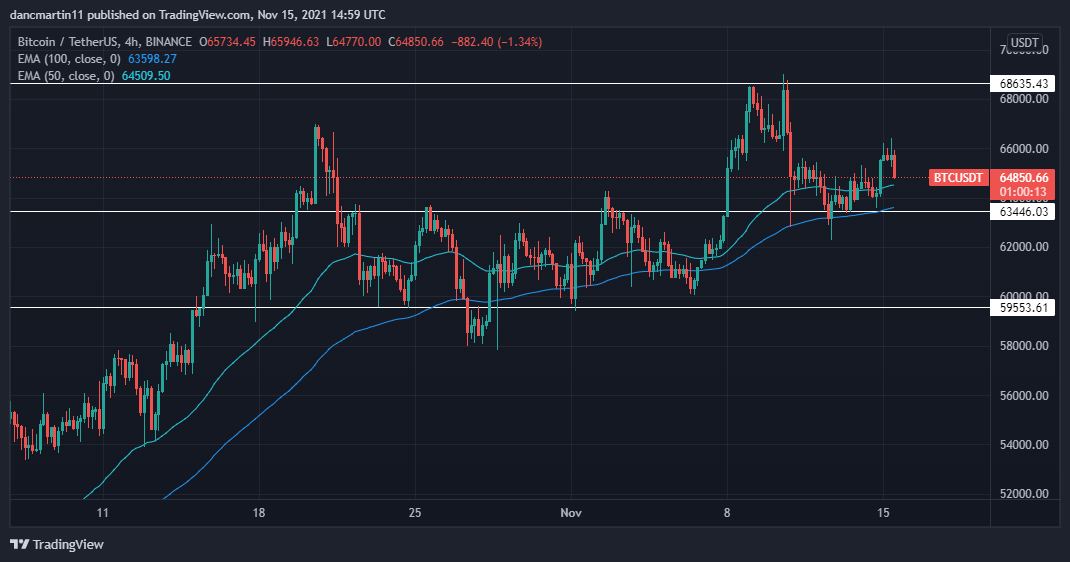Click the change value −882.40 (−1.34%)
Screen dimensions: 1070x562
(x=497, y=42)
